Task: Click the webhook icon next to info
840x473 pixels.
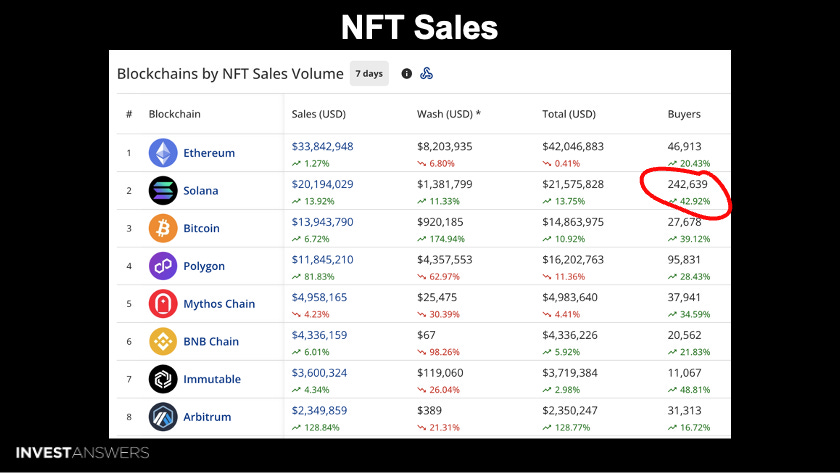Action: [x=426, y=73]
